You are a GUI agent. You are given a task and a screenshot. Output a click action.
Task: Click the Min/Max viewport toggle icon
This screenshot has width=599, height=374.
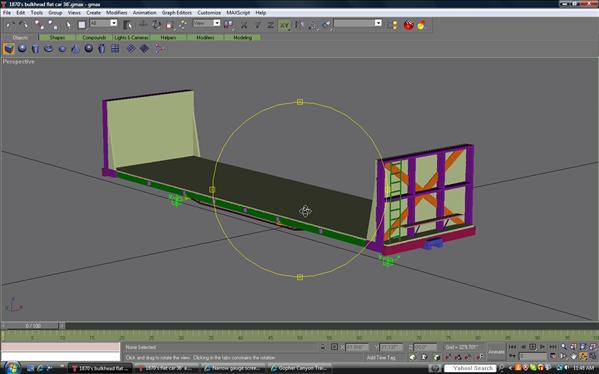click(x=593, y=356)
